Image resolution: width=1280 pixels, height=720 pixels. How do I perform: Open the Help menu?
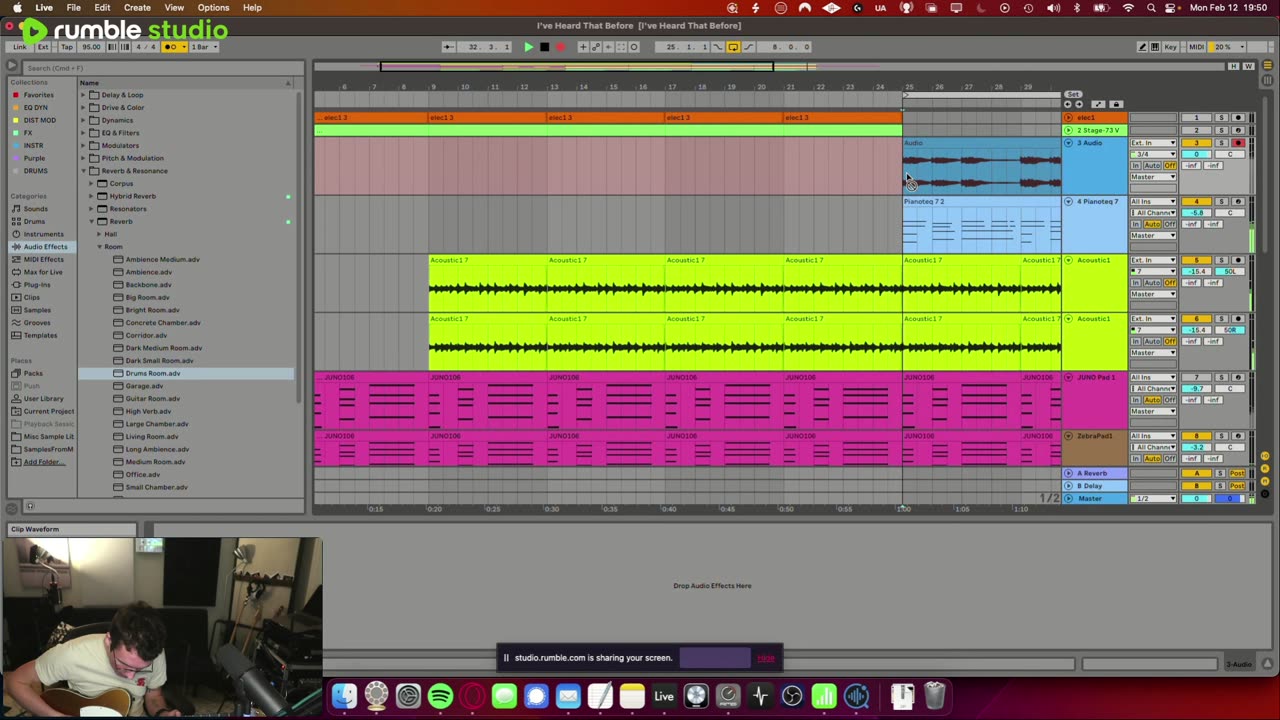pyautogui.click(x=252, y=8)
